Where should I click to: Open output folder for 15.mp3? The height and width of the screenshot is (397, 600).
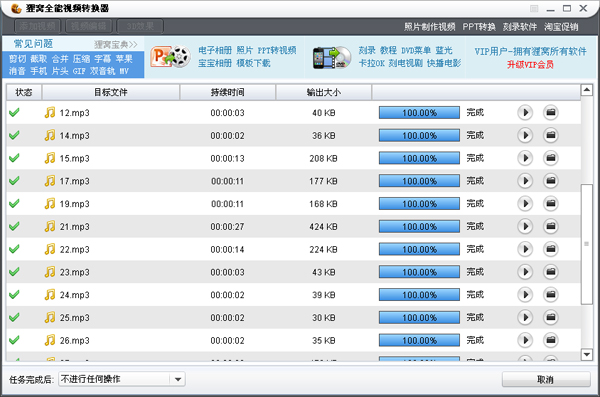tap(551, 158)
